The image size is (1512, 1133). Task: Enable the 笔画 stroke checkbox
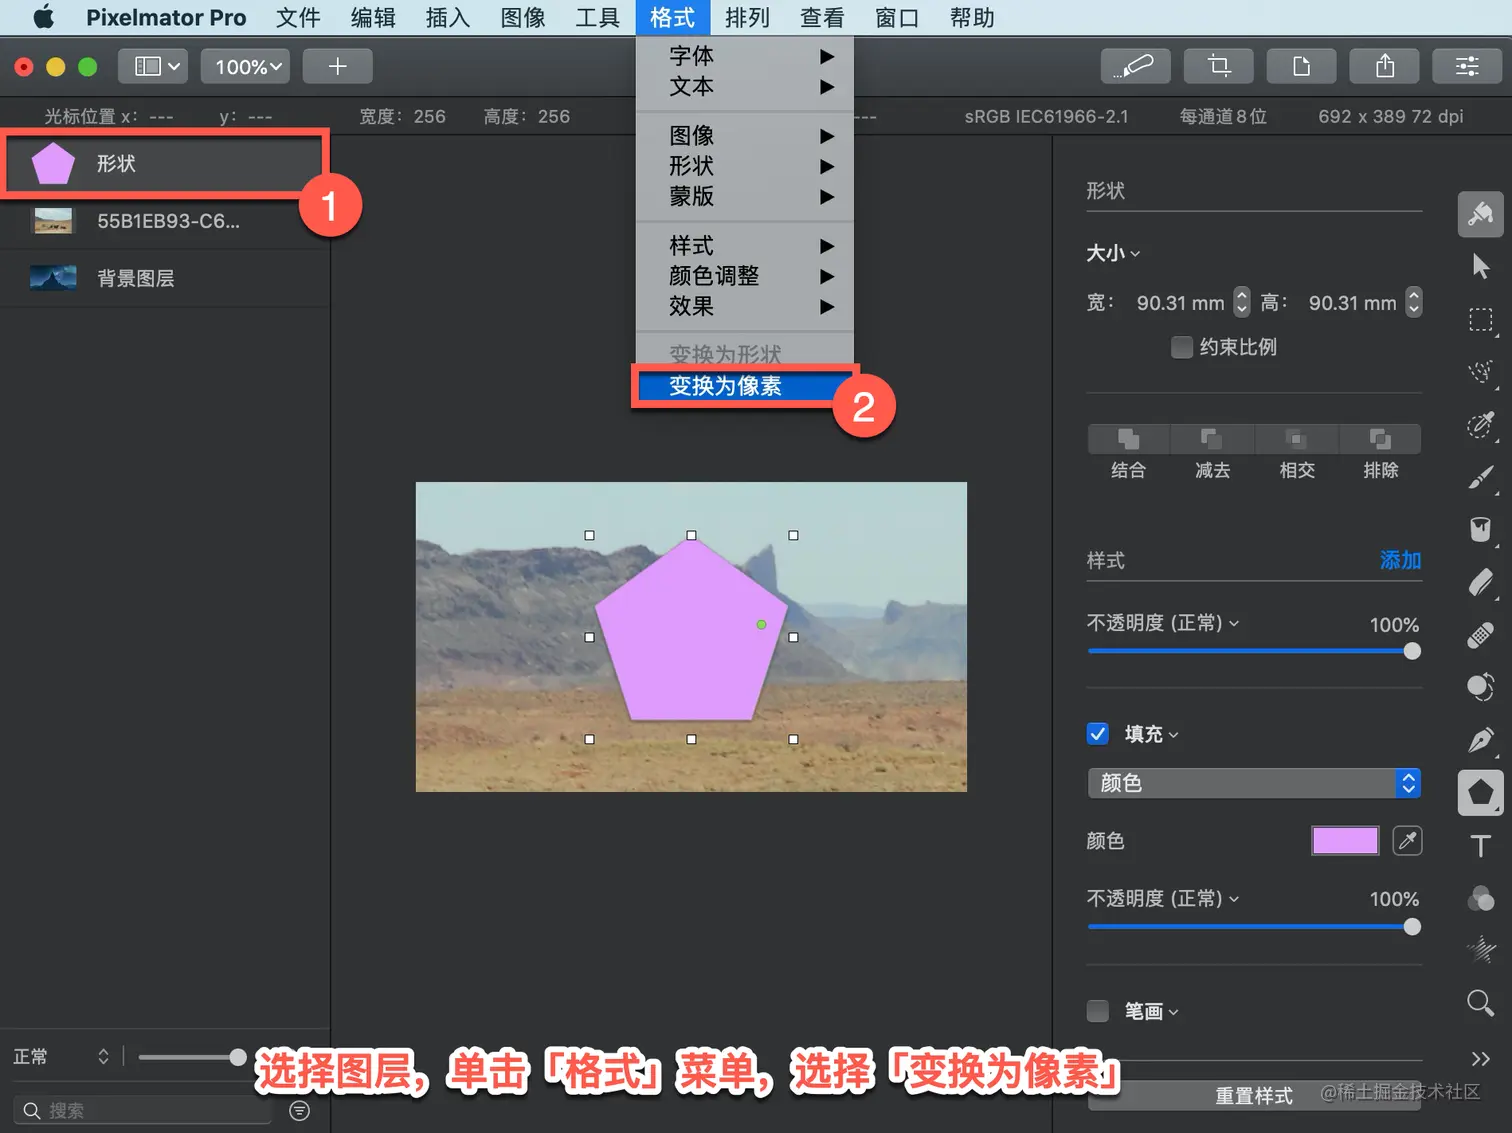tap(1097, 1011)
